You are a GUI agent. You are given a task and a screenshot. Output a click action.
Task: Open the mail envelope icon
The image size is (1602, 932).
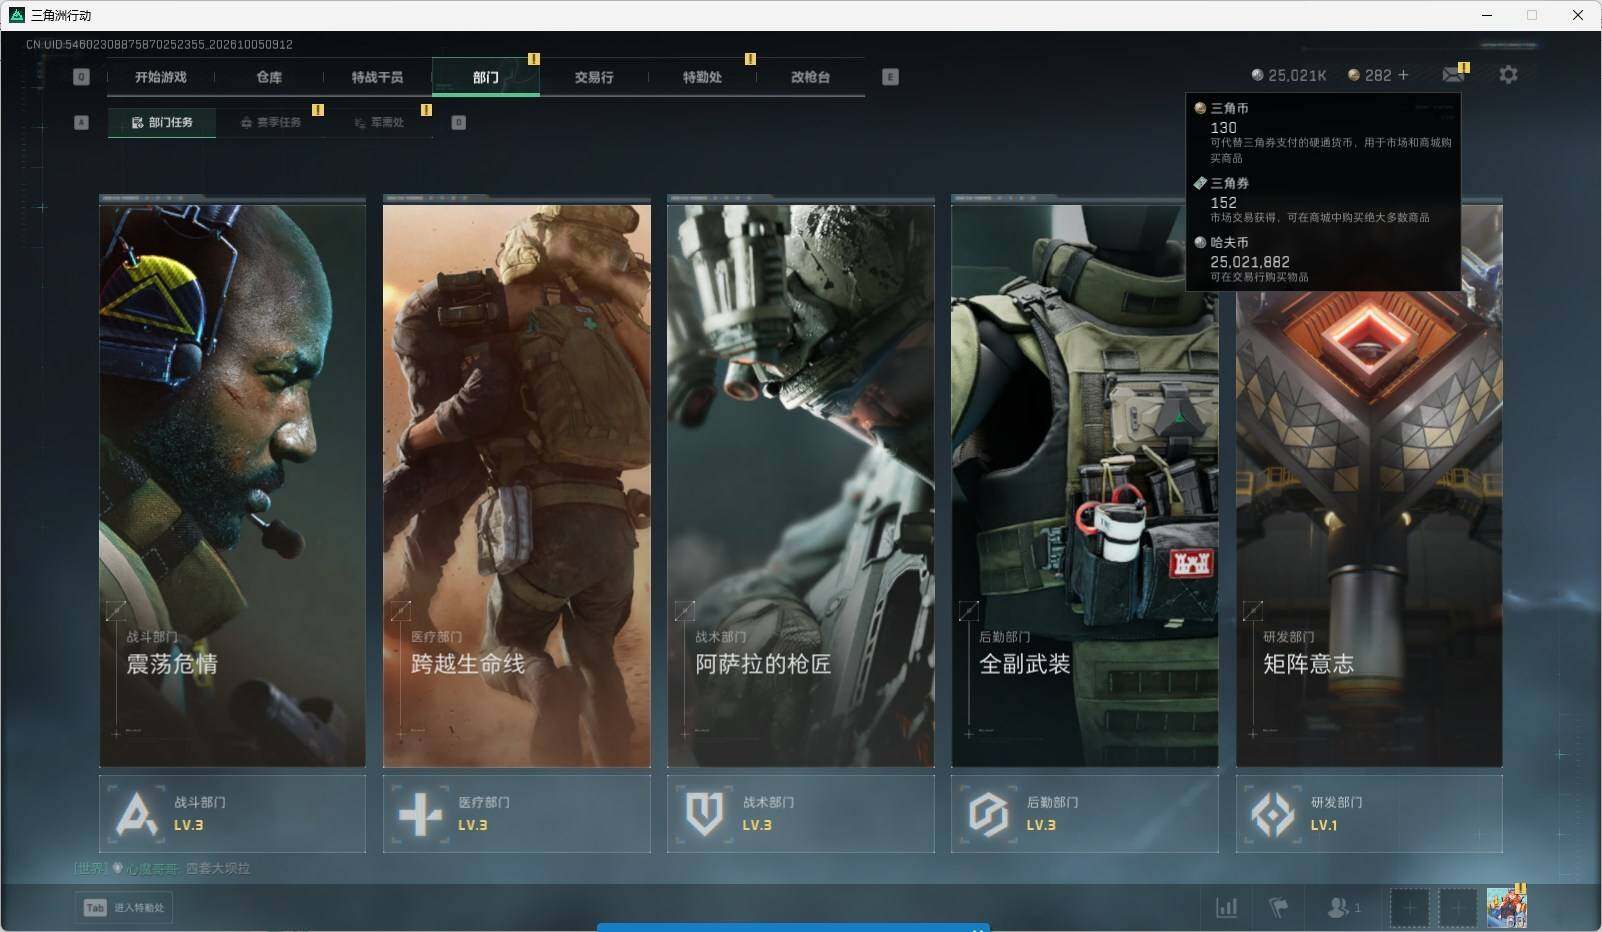tap(1453, 75)
